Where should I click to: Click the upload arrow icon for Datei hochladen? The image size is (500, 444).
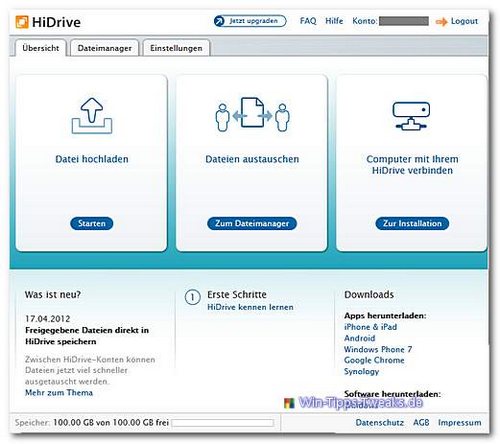92,116
